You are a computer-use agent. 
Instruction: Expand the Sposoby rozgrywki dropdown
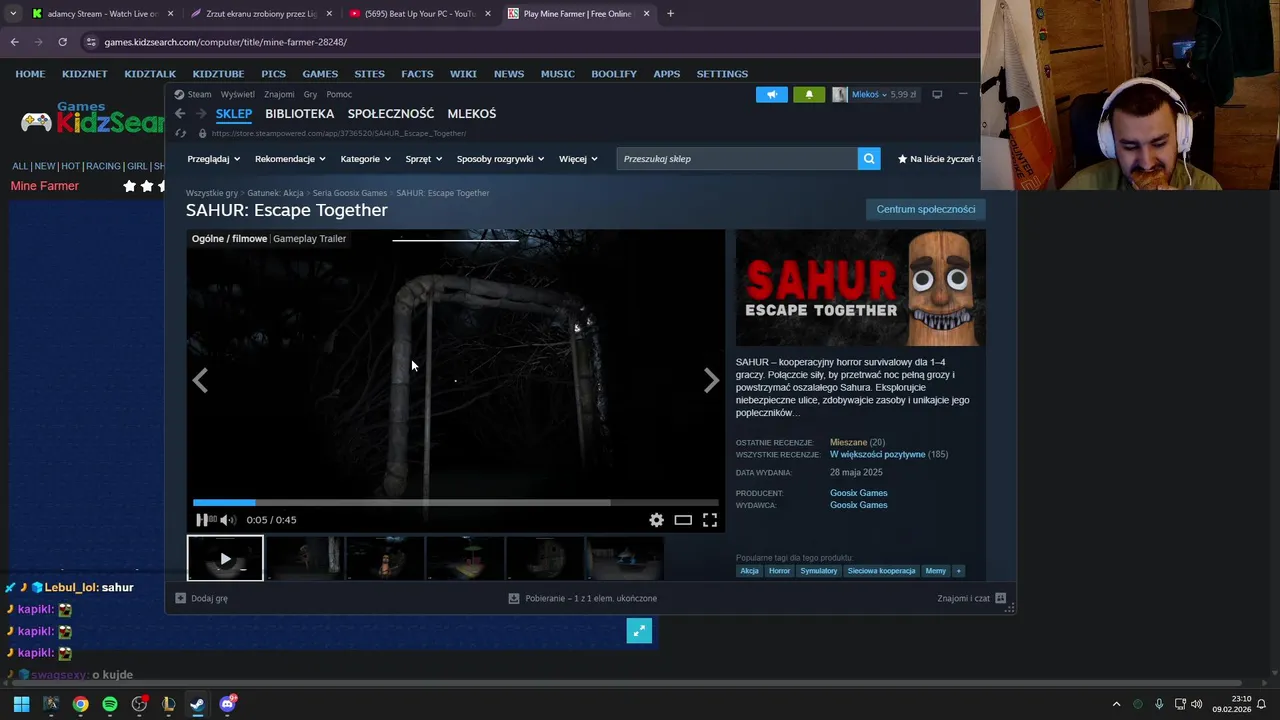500,158
